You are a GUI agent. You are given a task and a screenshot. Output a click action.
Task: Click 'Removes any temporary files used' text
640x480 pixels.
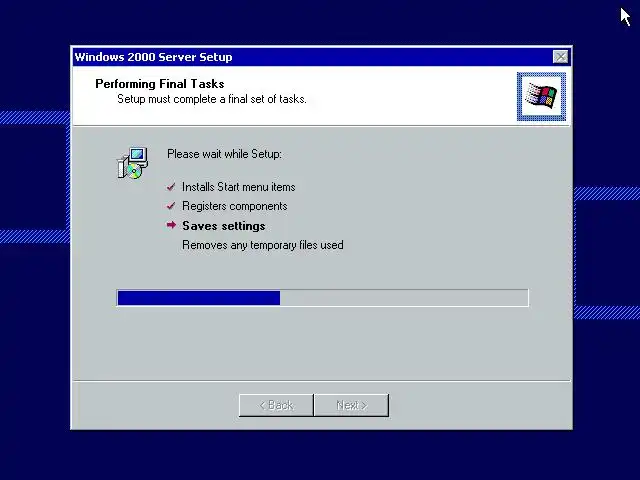click(263, 245)
